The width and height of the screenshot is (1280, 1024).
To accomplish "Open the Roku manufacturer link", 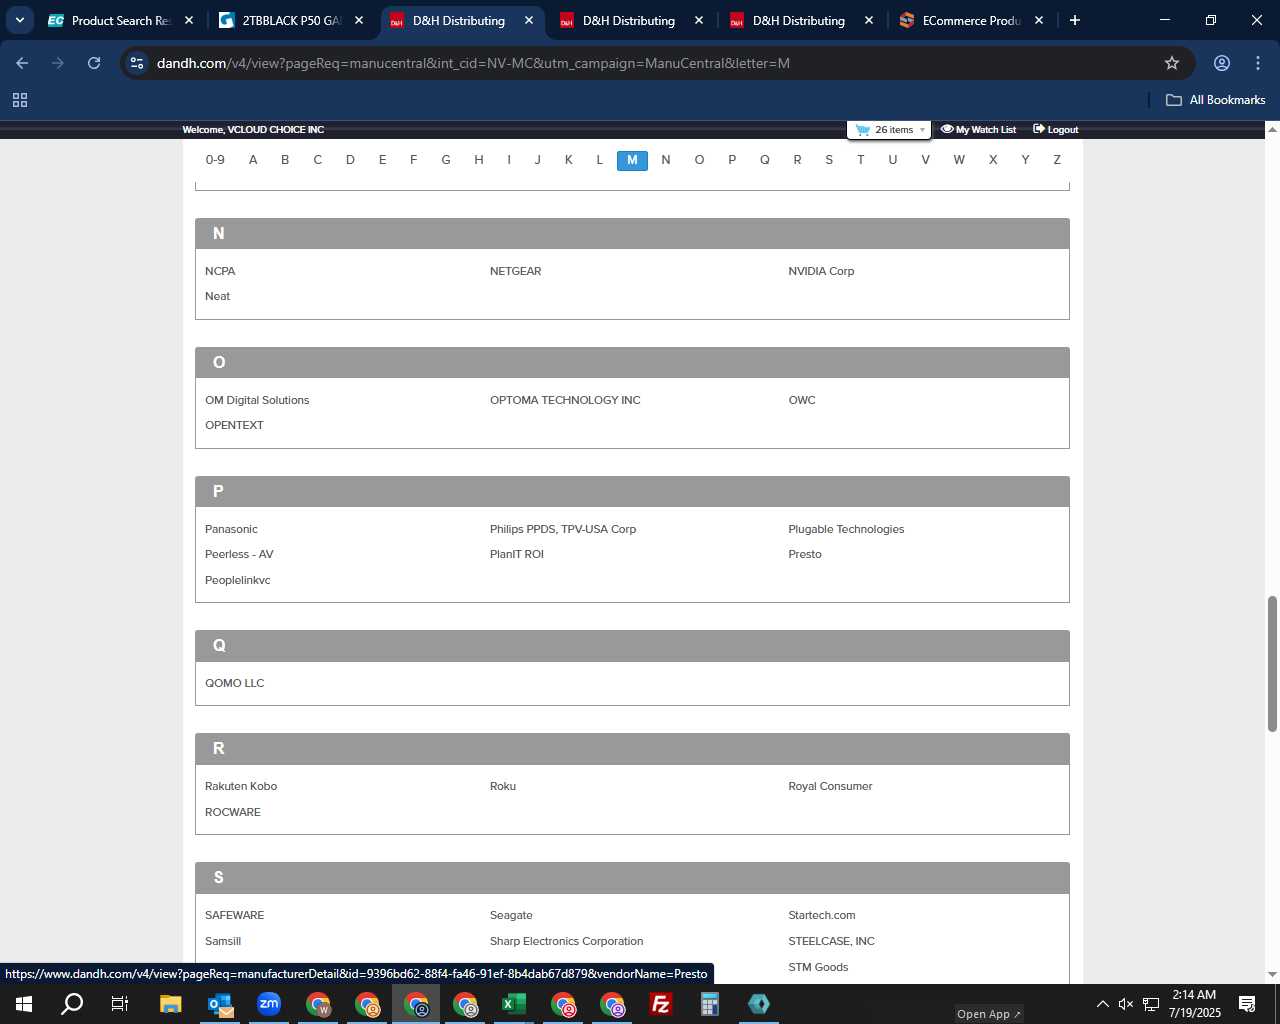I will (503, 786).
